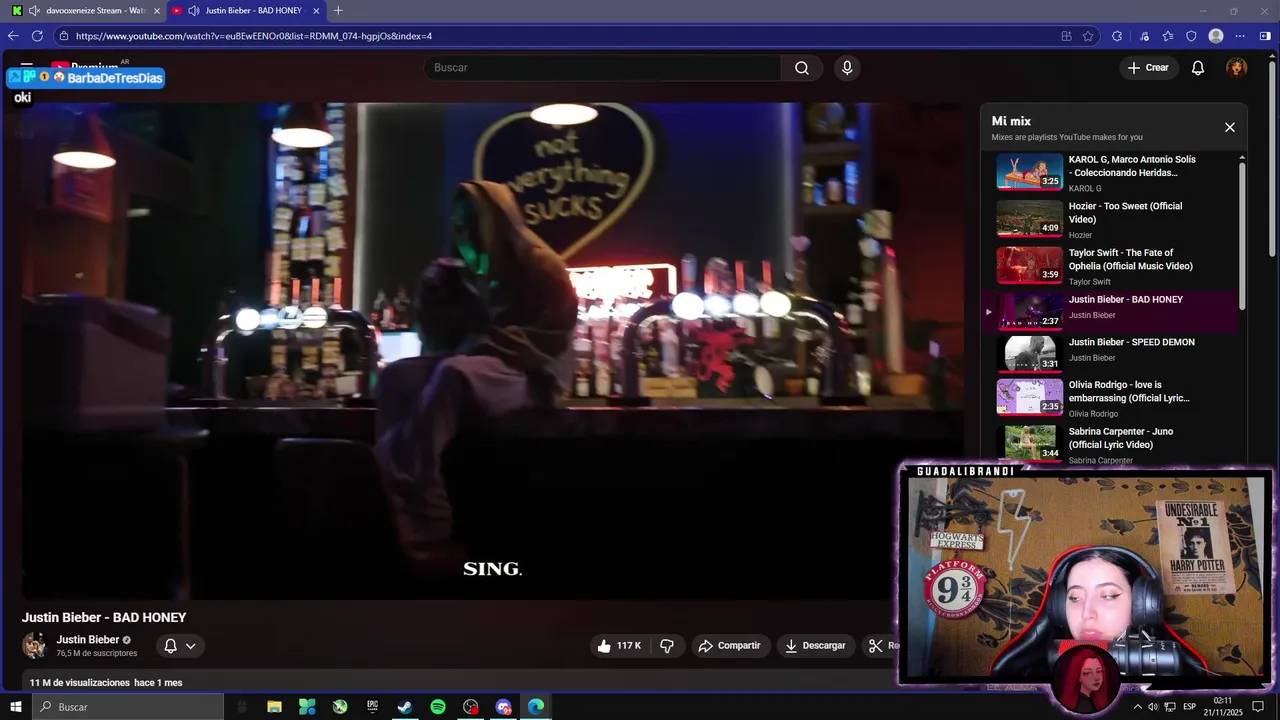Go back with browser back arrow
1280x720 pixels.
(x=13, y=36)
